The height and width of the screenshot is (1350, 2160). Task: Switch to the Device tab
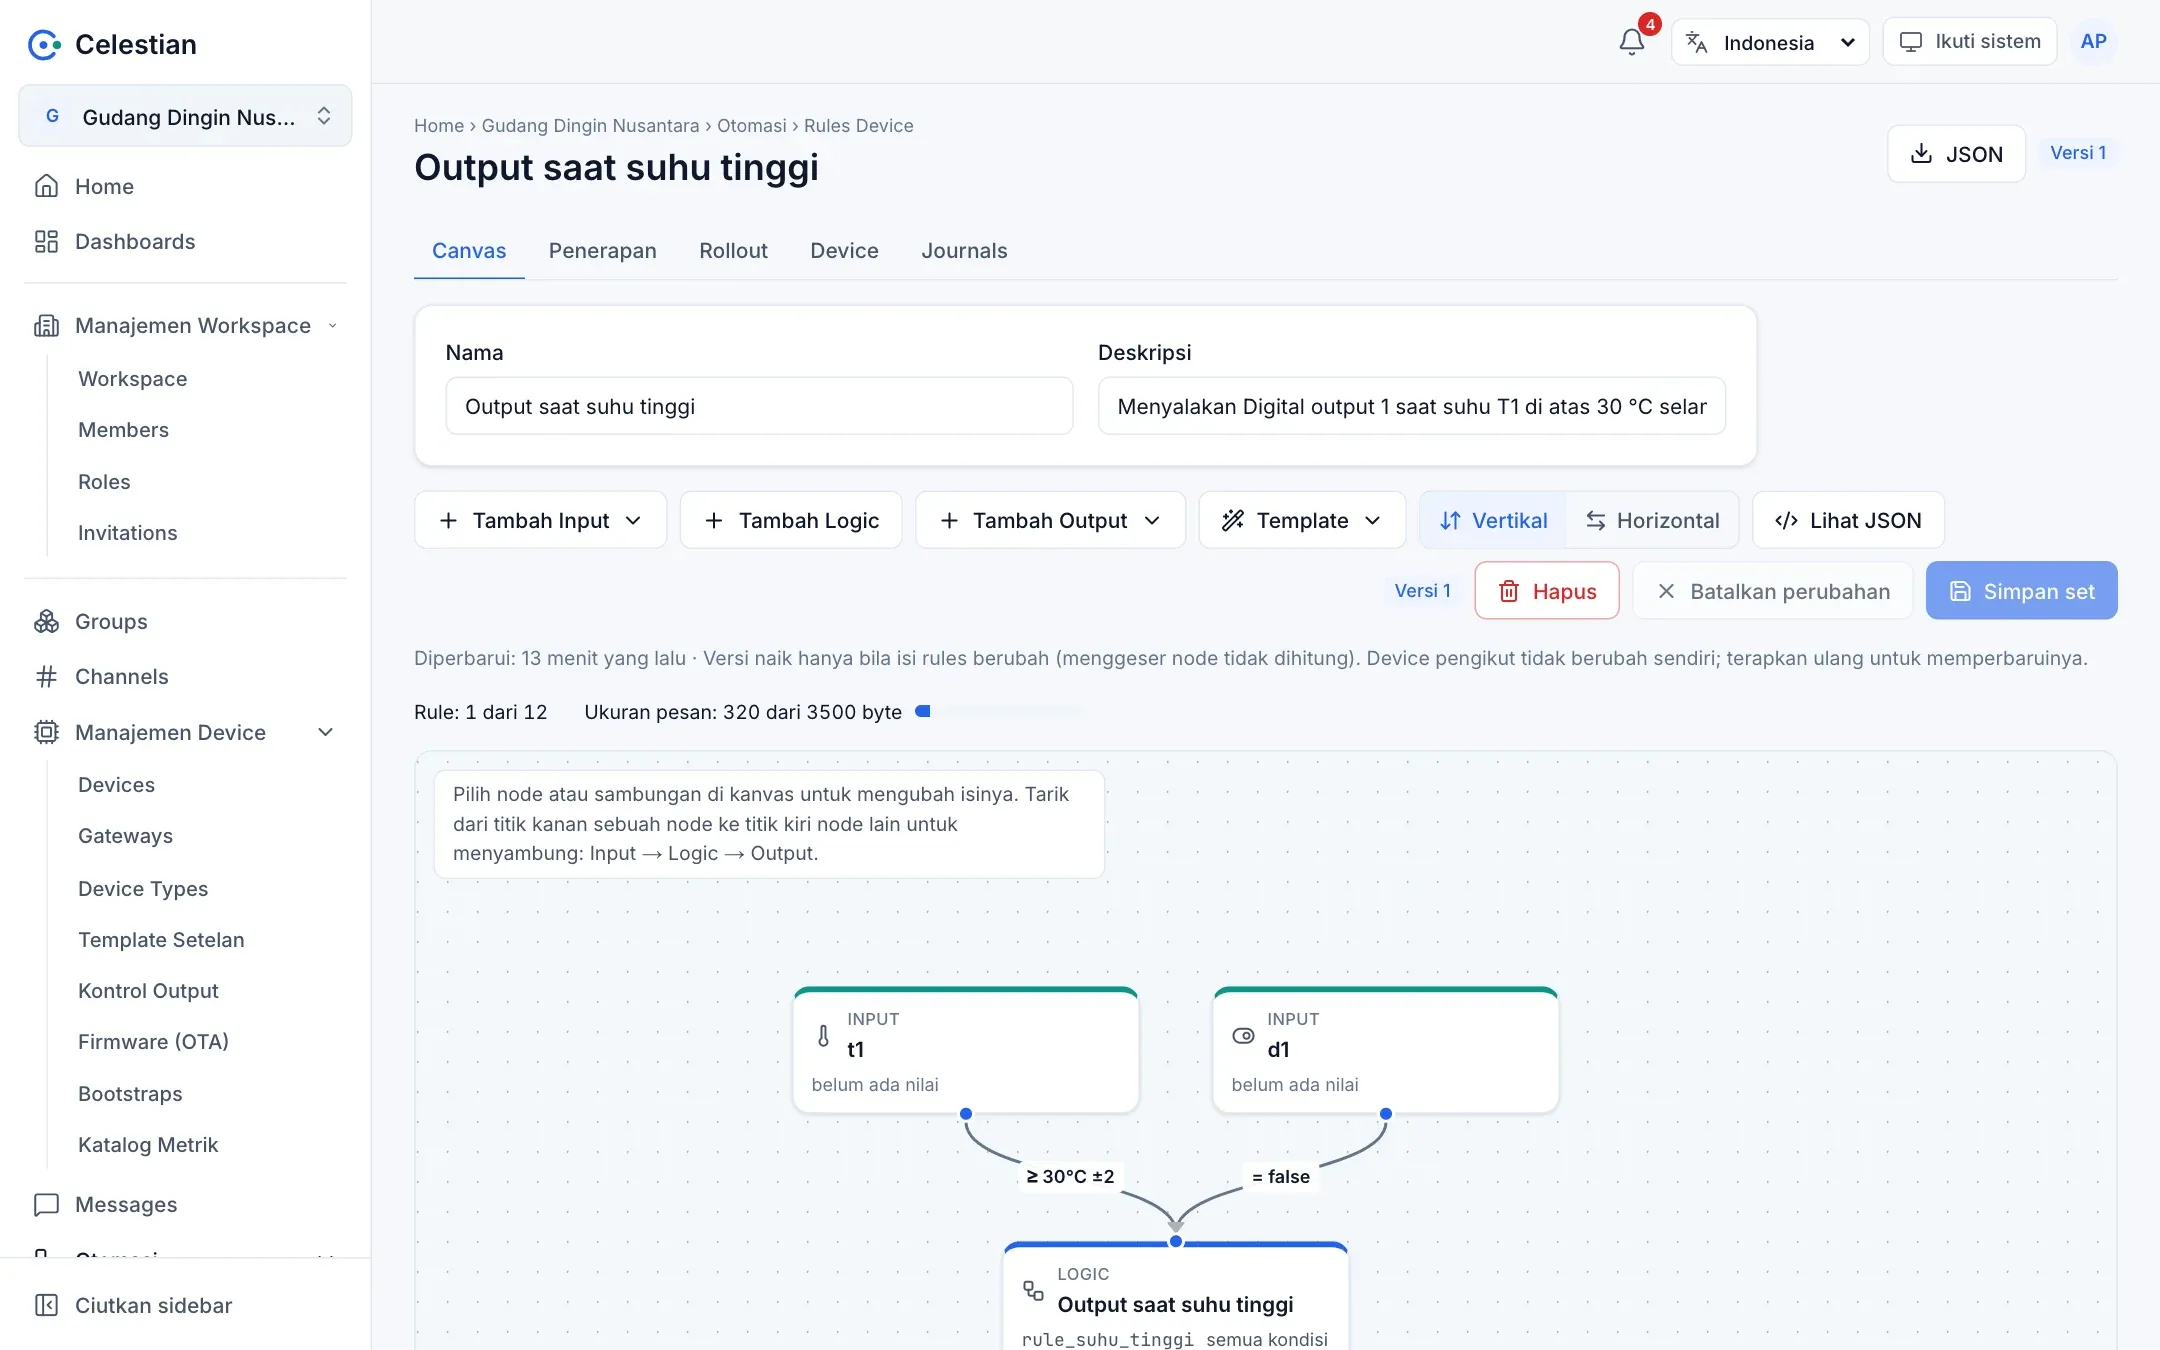tap(844, 250)
